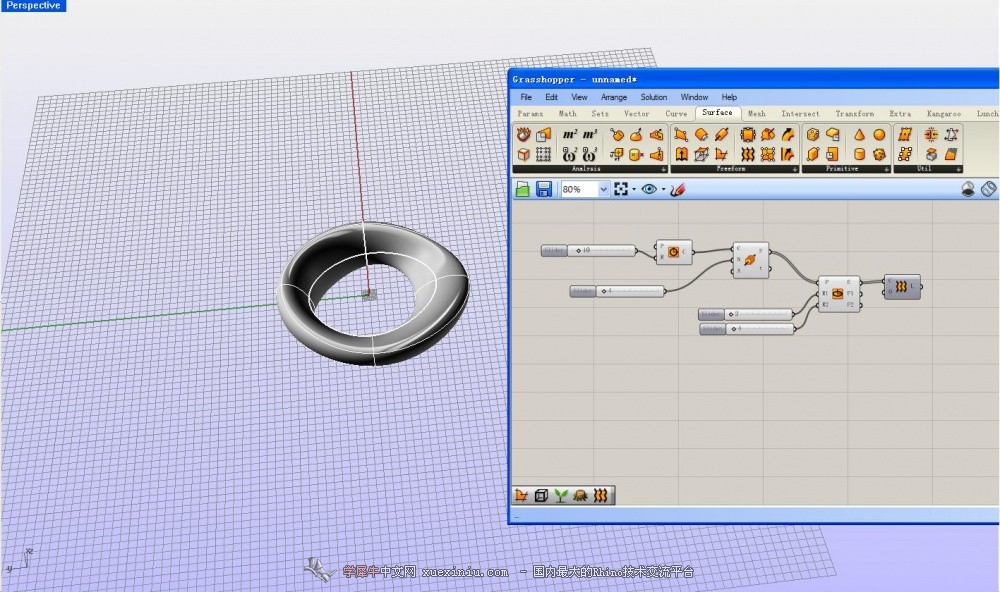Select the m³ Volume component icon

click(x=590, y=135)
